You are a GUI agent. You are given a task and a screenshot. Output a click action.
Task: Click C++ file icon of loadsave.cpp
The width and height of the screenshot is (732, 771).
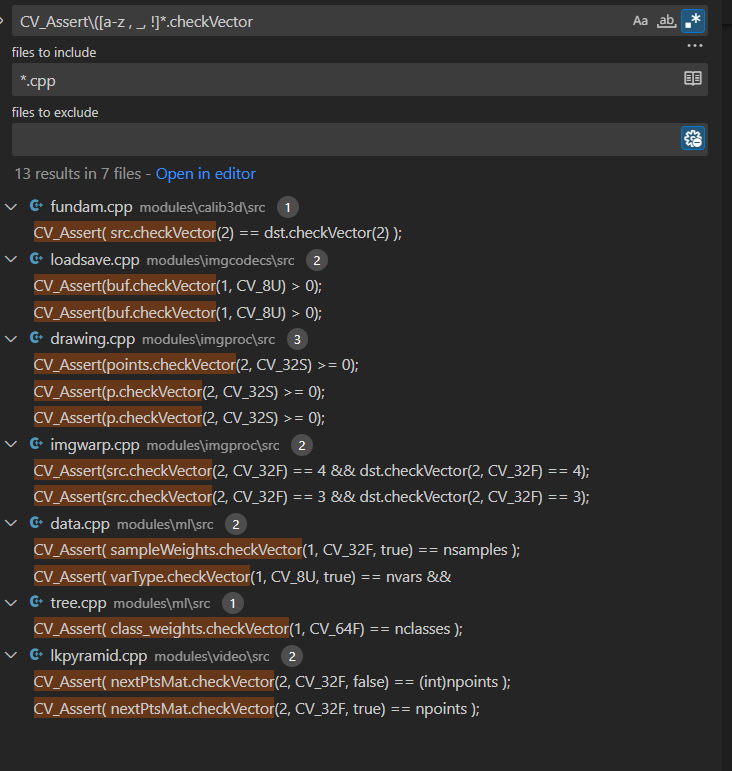click(36, 258)
